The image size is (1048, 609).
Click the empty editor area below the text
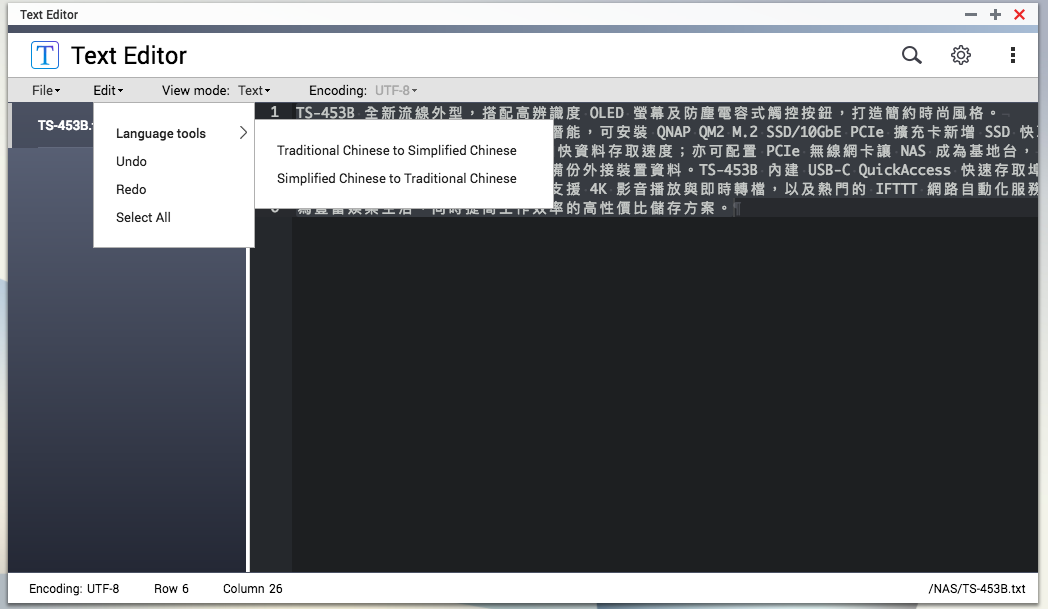pyautogui.click(x=665, y=394)
